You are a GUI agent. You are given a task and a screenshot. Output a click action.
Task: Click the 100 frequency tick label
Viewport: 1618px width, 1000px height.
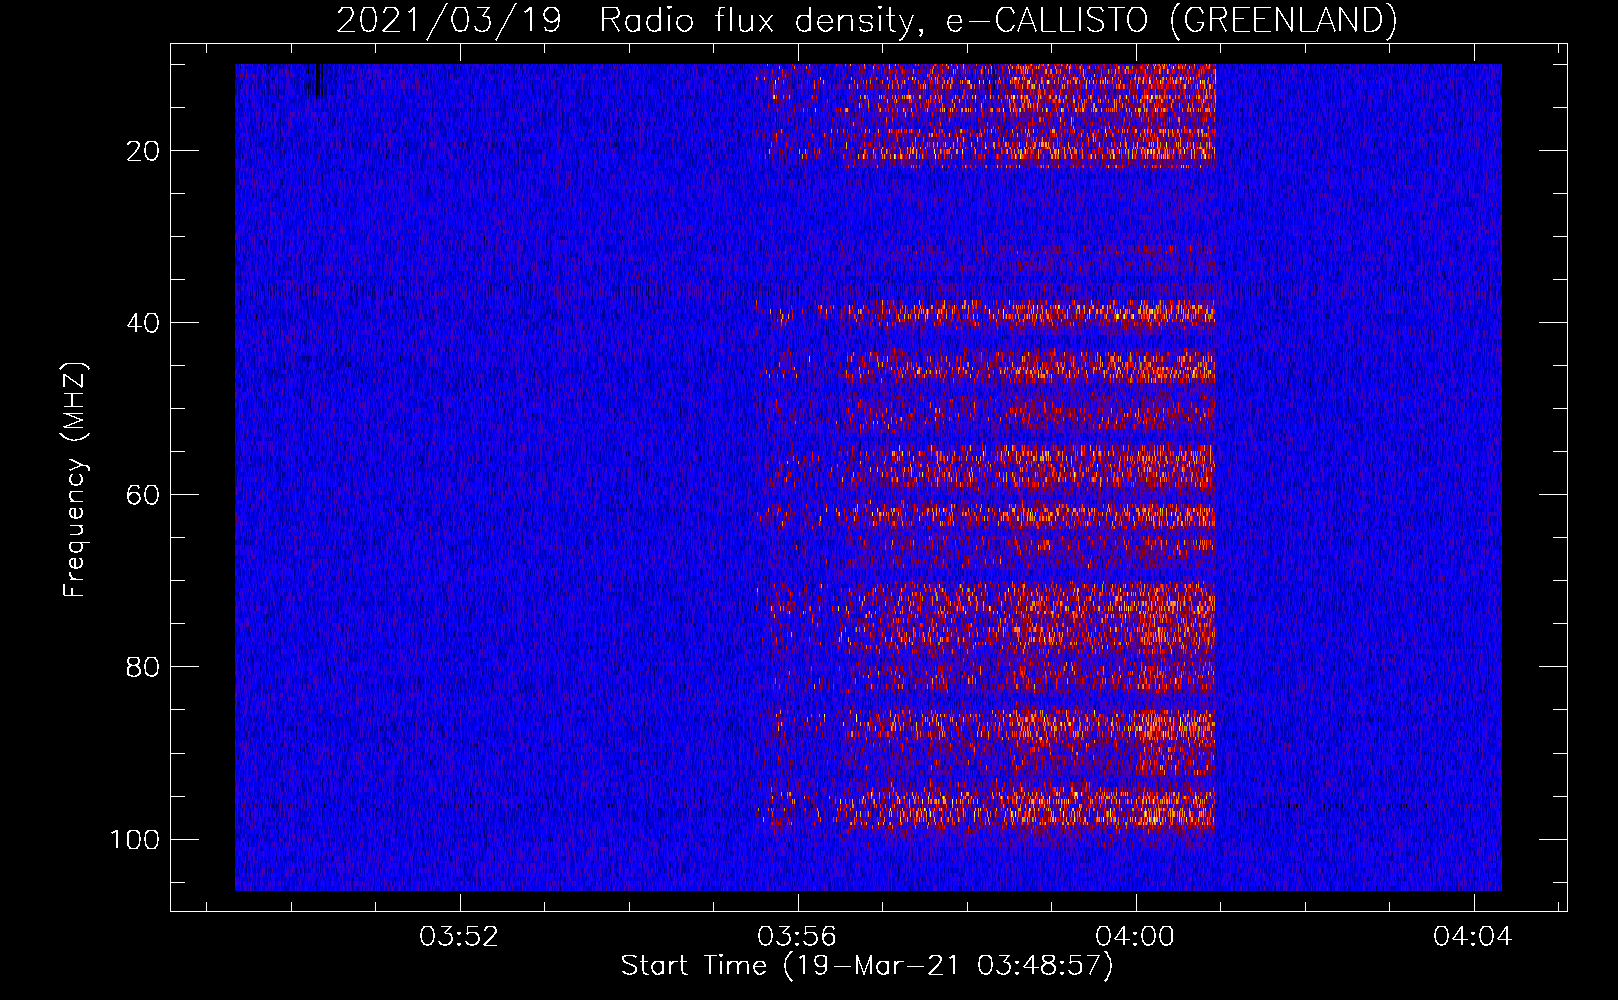(135, 839)
